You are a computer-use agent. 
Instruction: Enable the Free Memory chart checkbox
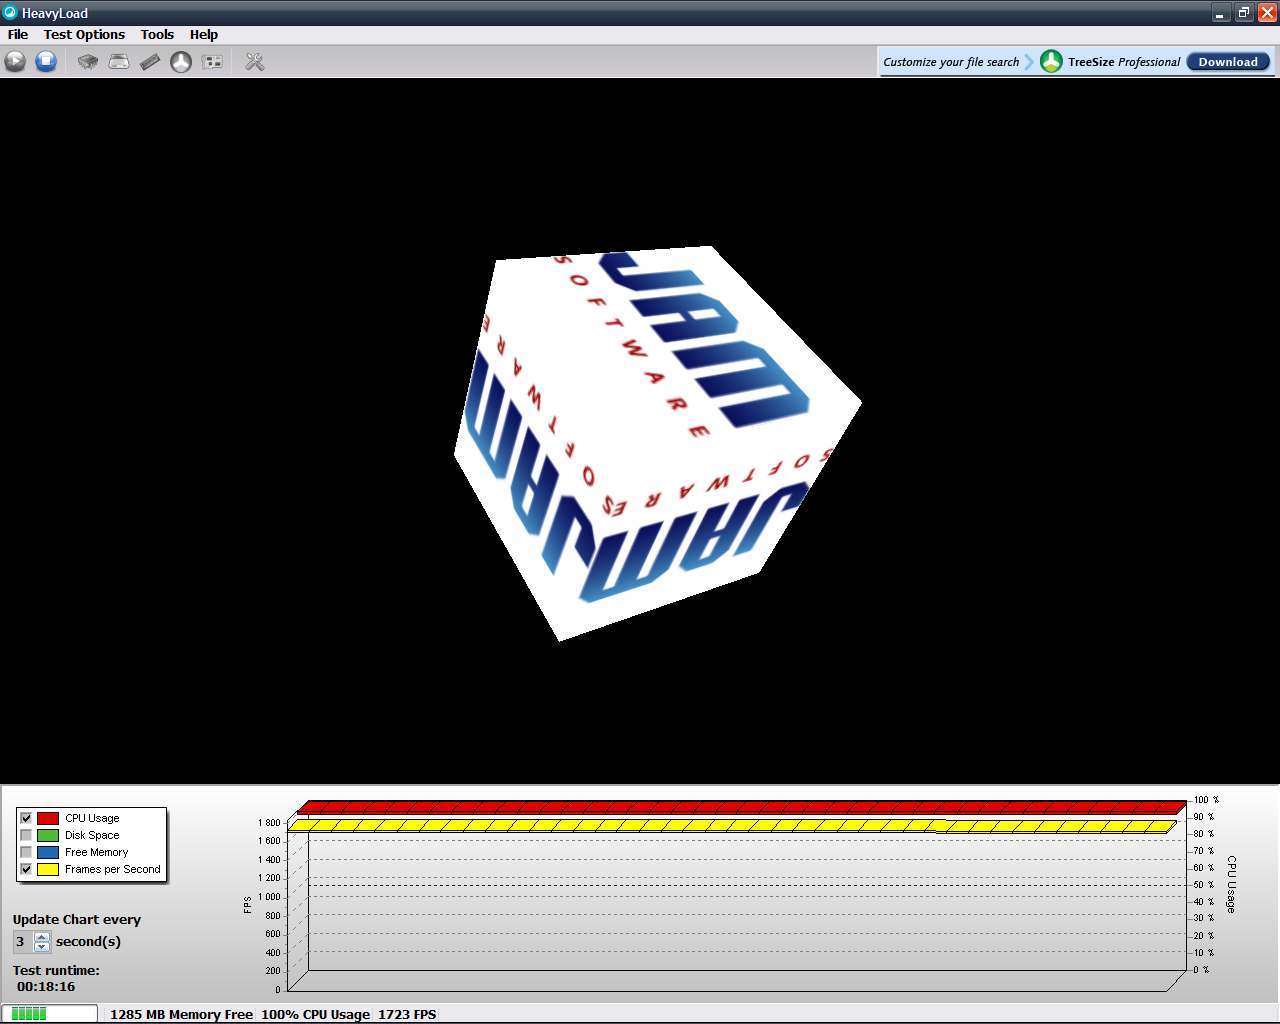(26, 852)
